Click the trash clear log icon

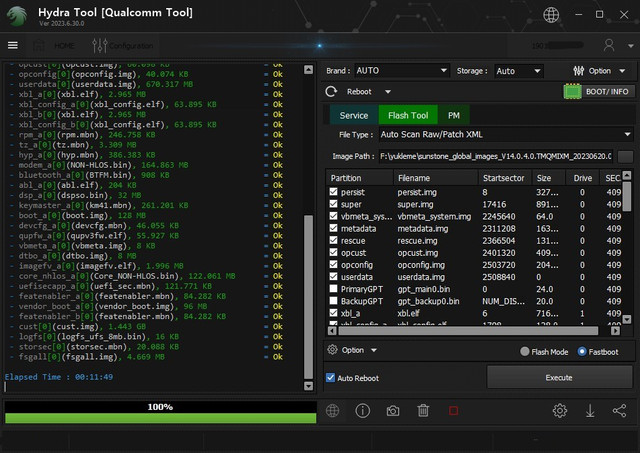[x=423, y=411]
